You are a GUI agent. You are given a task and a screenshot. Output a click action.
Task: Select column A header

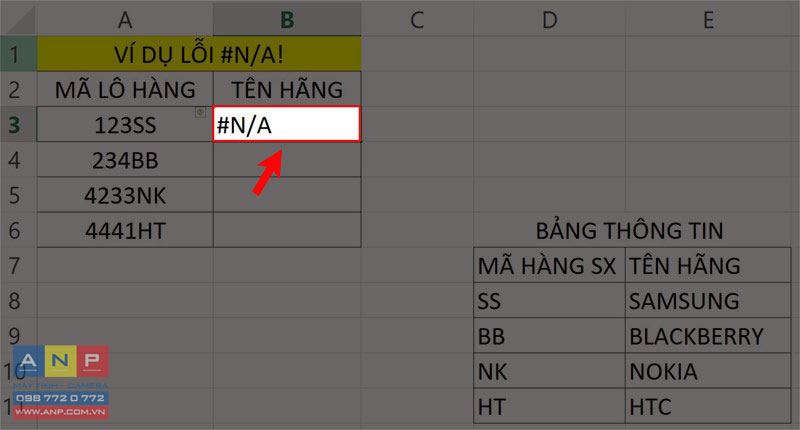(x=125, y=19)
